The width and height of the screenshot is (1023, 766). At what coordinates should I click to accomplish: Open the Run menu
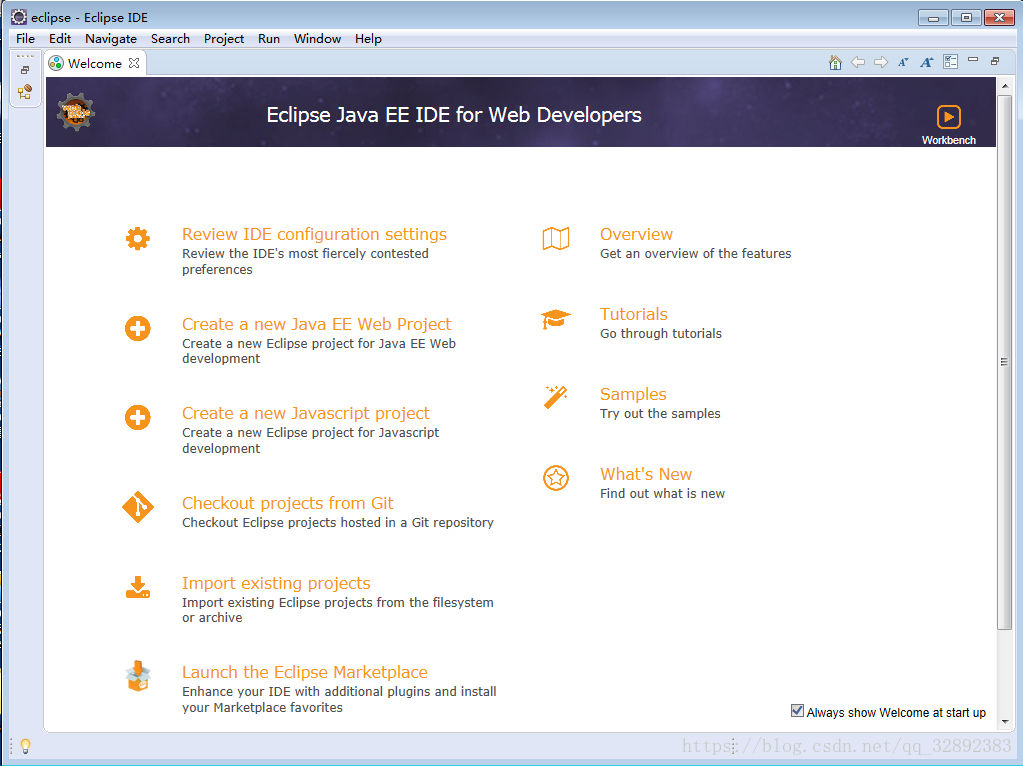(269, 38)
